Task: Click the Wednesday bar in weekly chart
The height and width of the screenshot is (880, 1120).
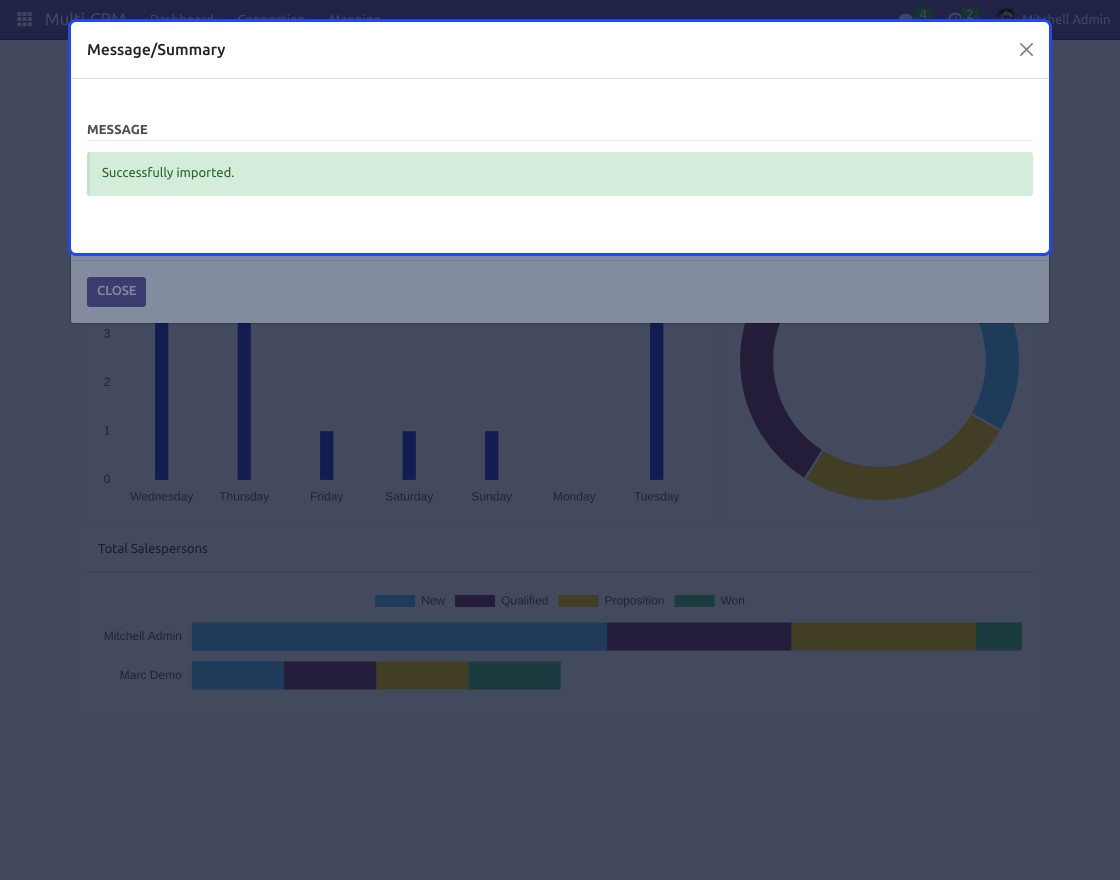Action: [x=161, y=401]
